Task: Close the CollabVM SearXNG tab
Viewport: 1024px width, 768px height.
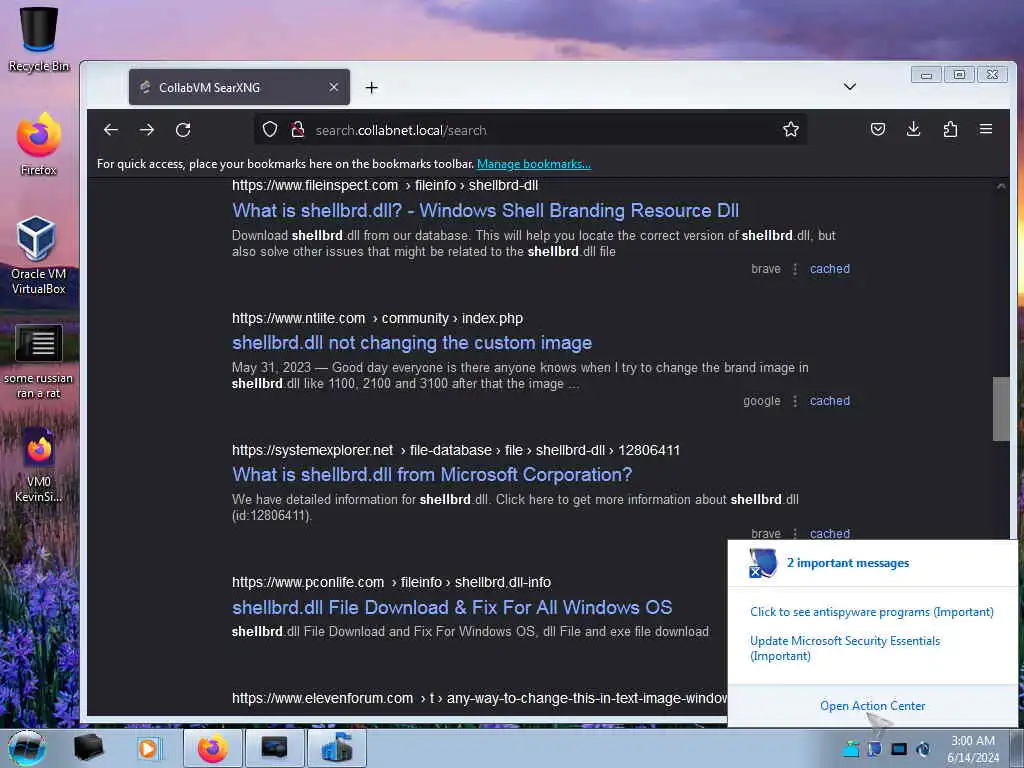Action: point(334,87)
